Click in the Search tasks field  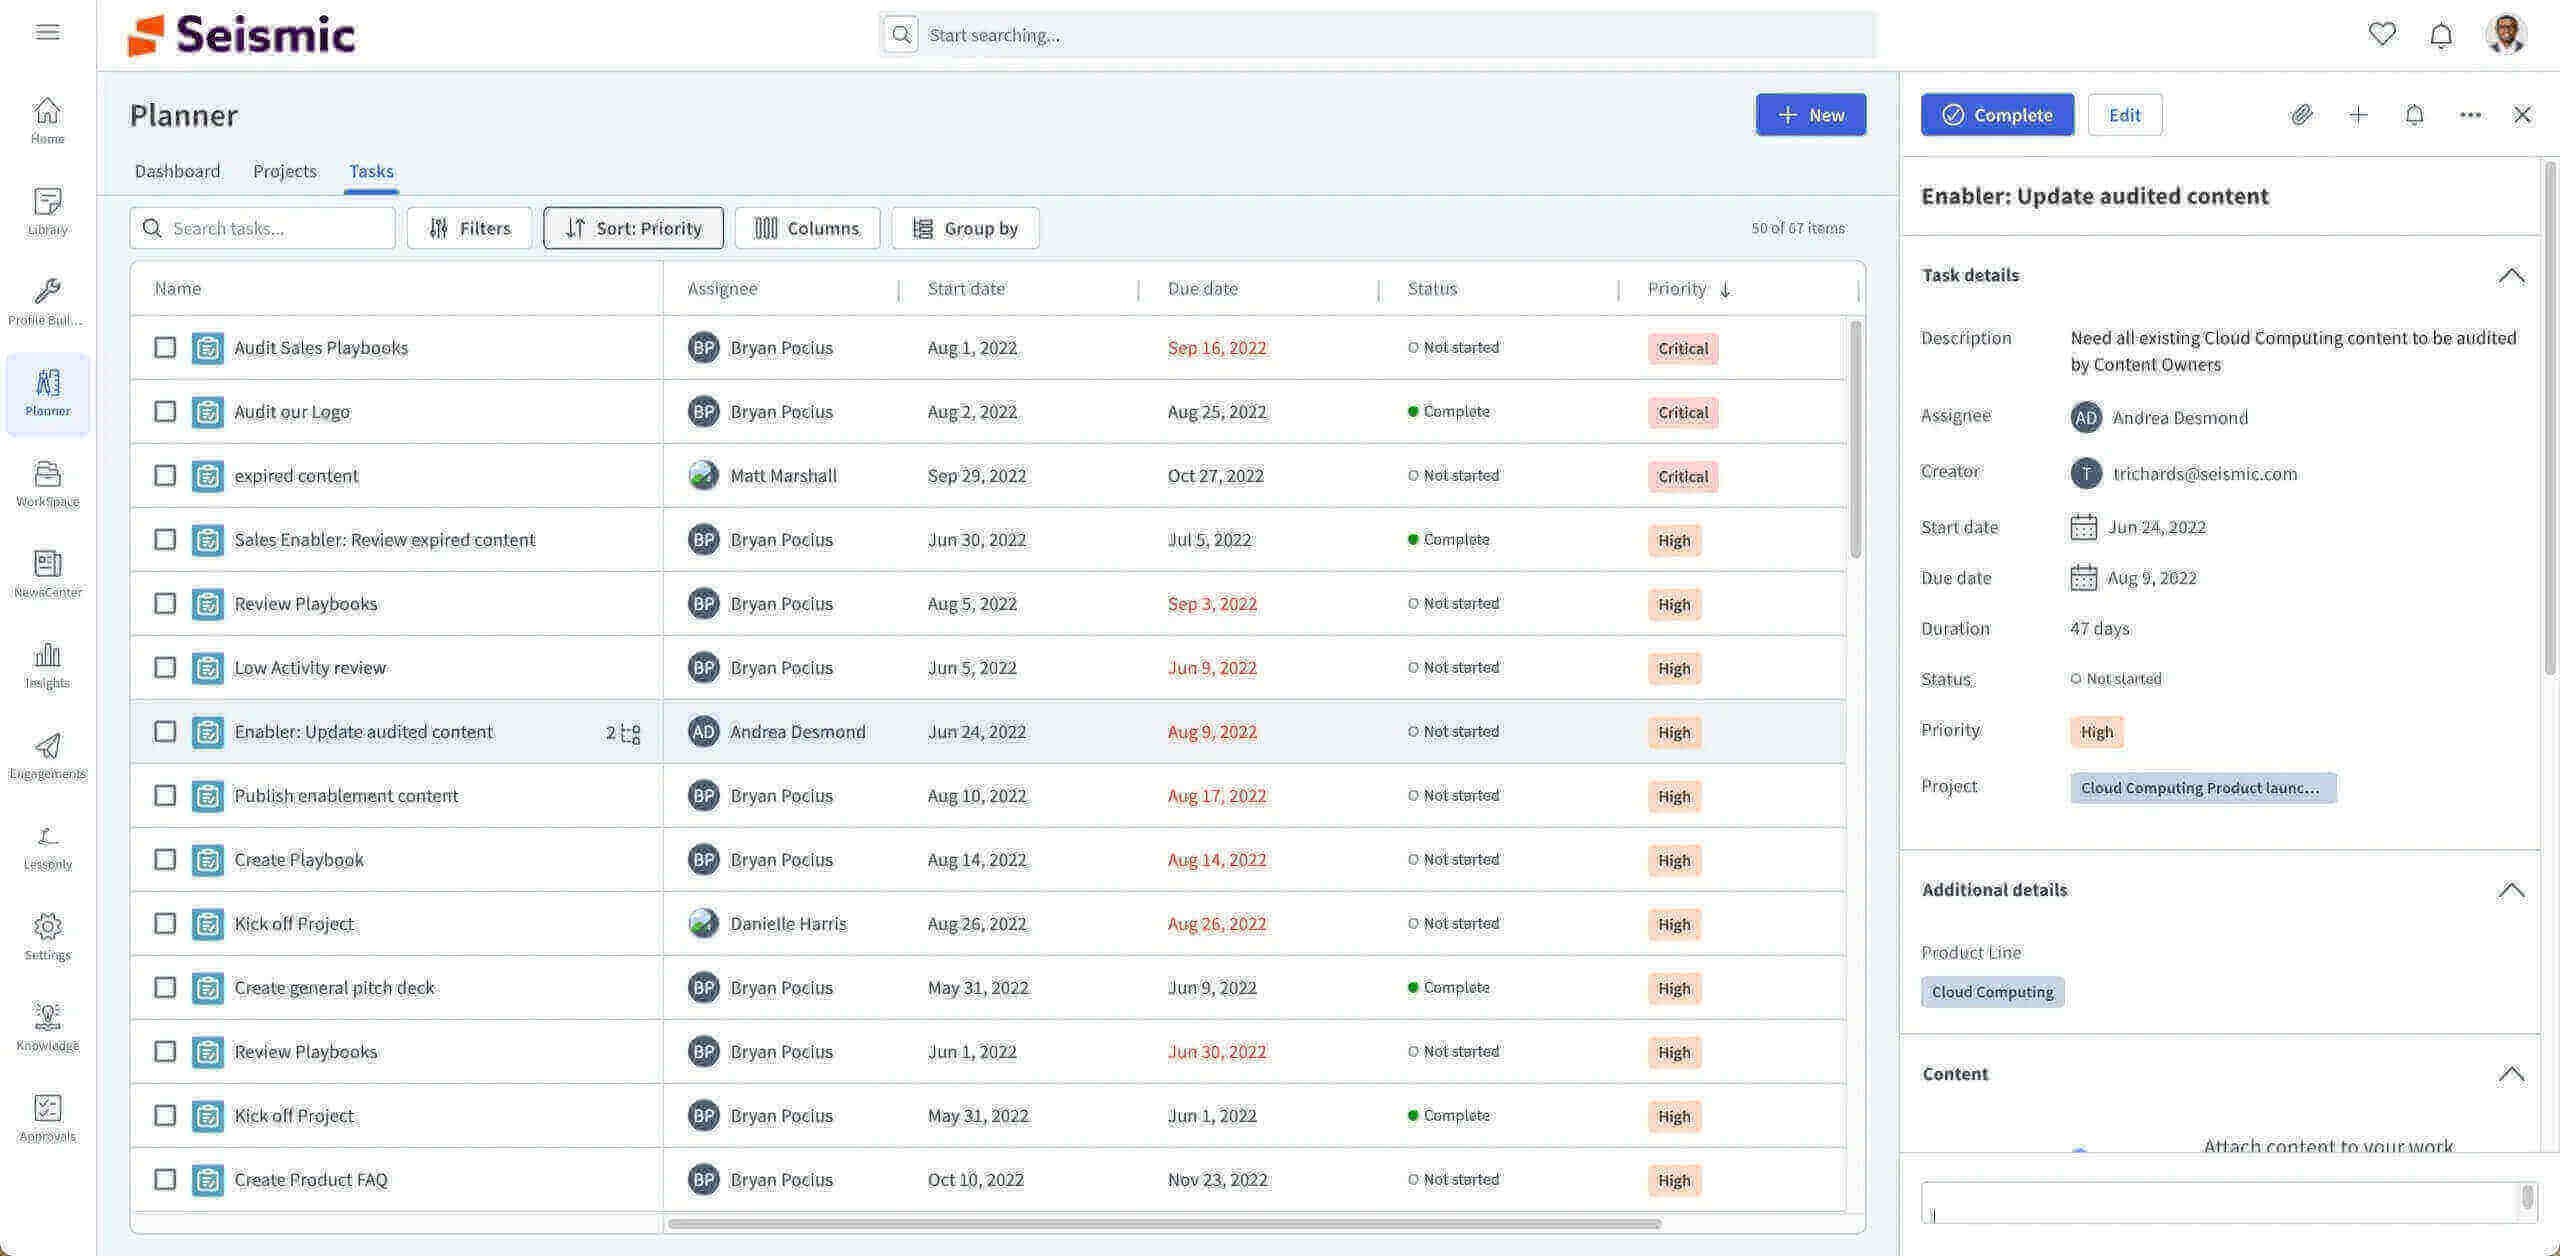(262, 228)
